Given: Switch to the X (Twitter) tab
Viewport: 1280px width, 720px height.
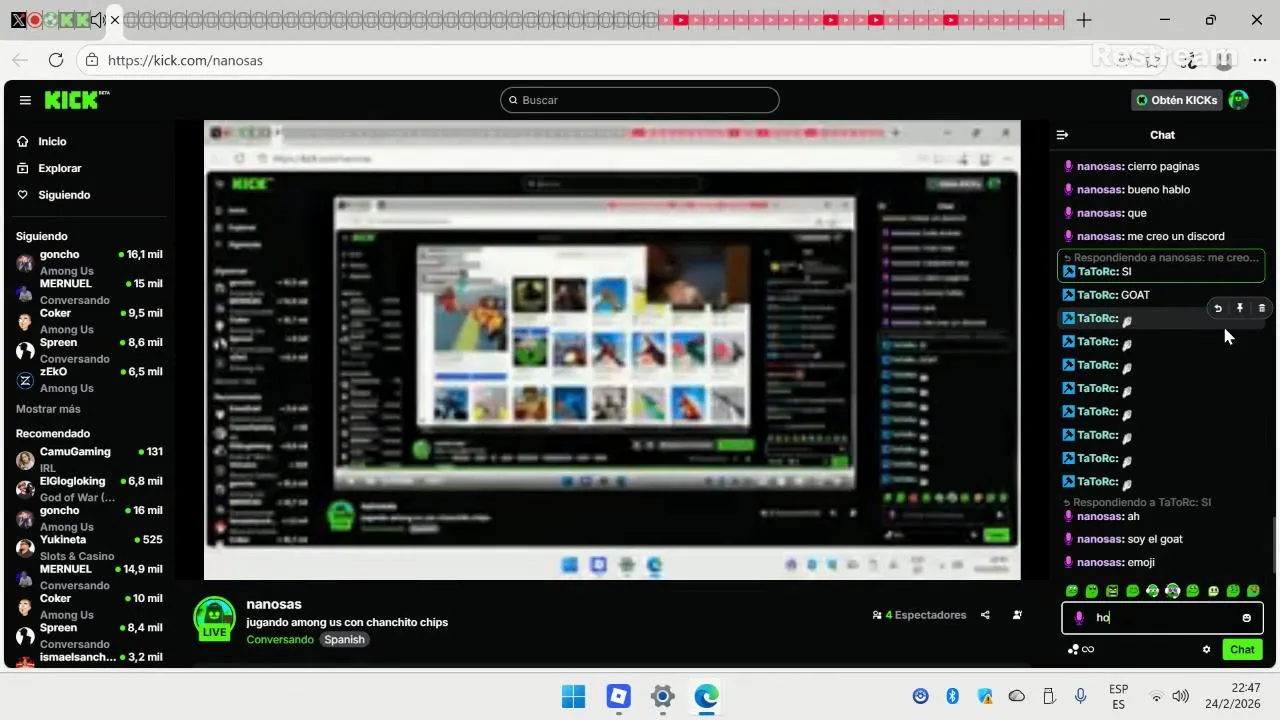Looking at the screenshot, I should point(18,20).
